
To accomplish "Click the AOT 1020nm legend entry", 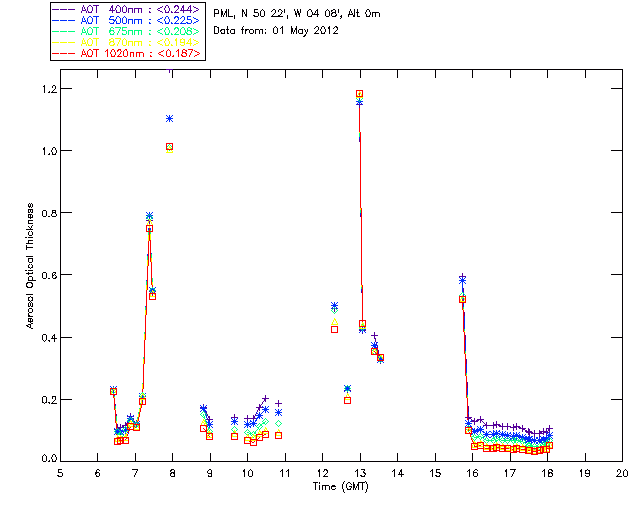I will 127,53.
